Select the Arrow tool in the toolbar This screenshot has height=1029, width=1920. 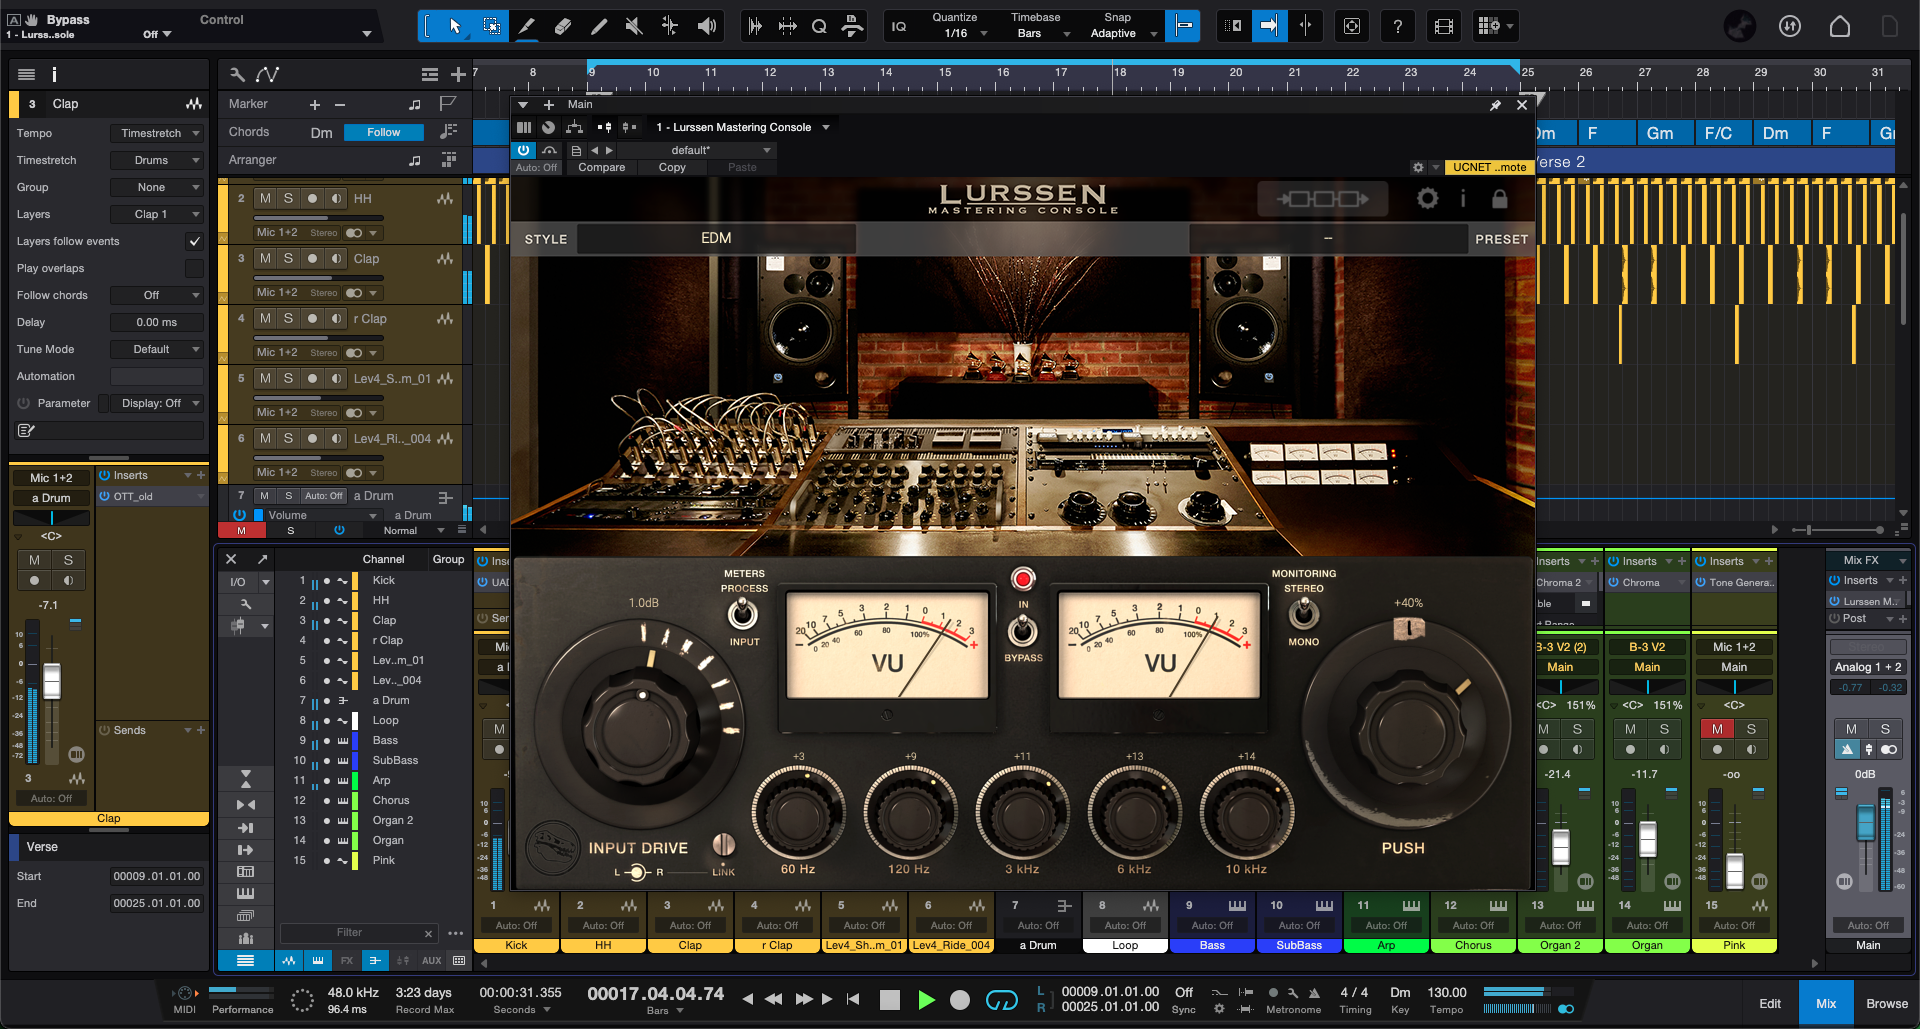point(455,26)
